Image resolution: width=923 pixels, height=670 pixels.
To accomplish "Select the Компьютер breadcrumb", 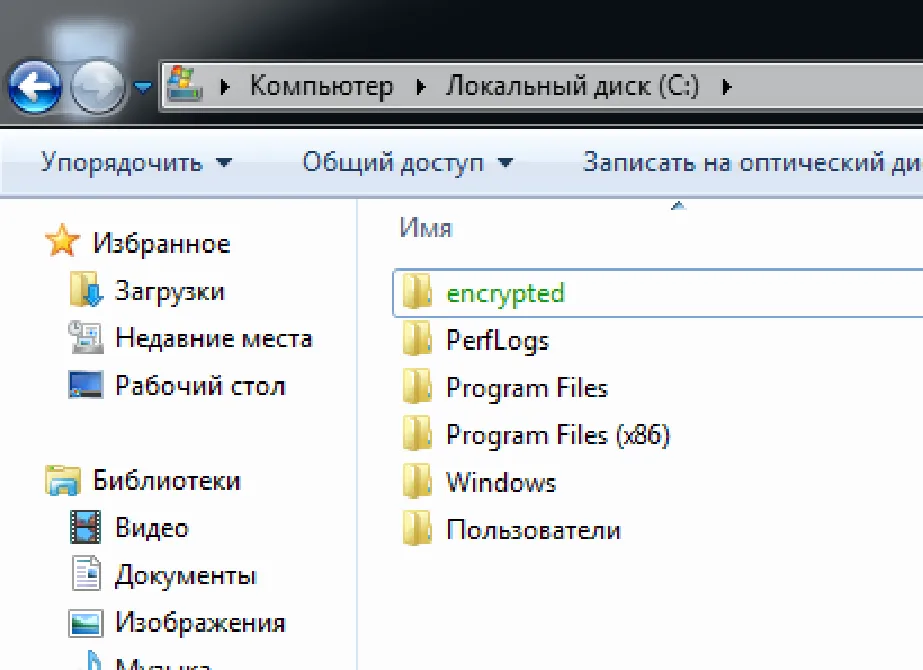I will coord(321,87).
